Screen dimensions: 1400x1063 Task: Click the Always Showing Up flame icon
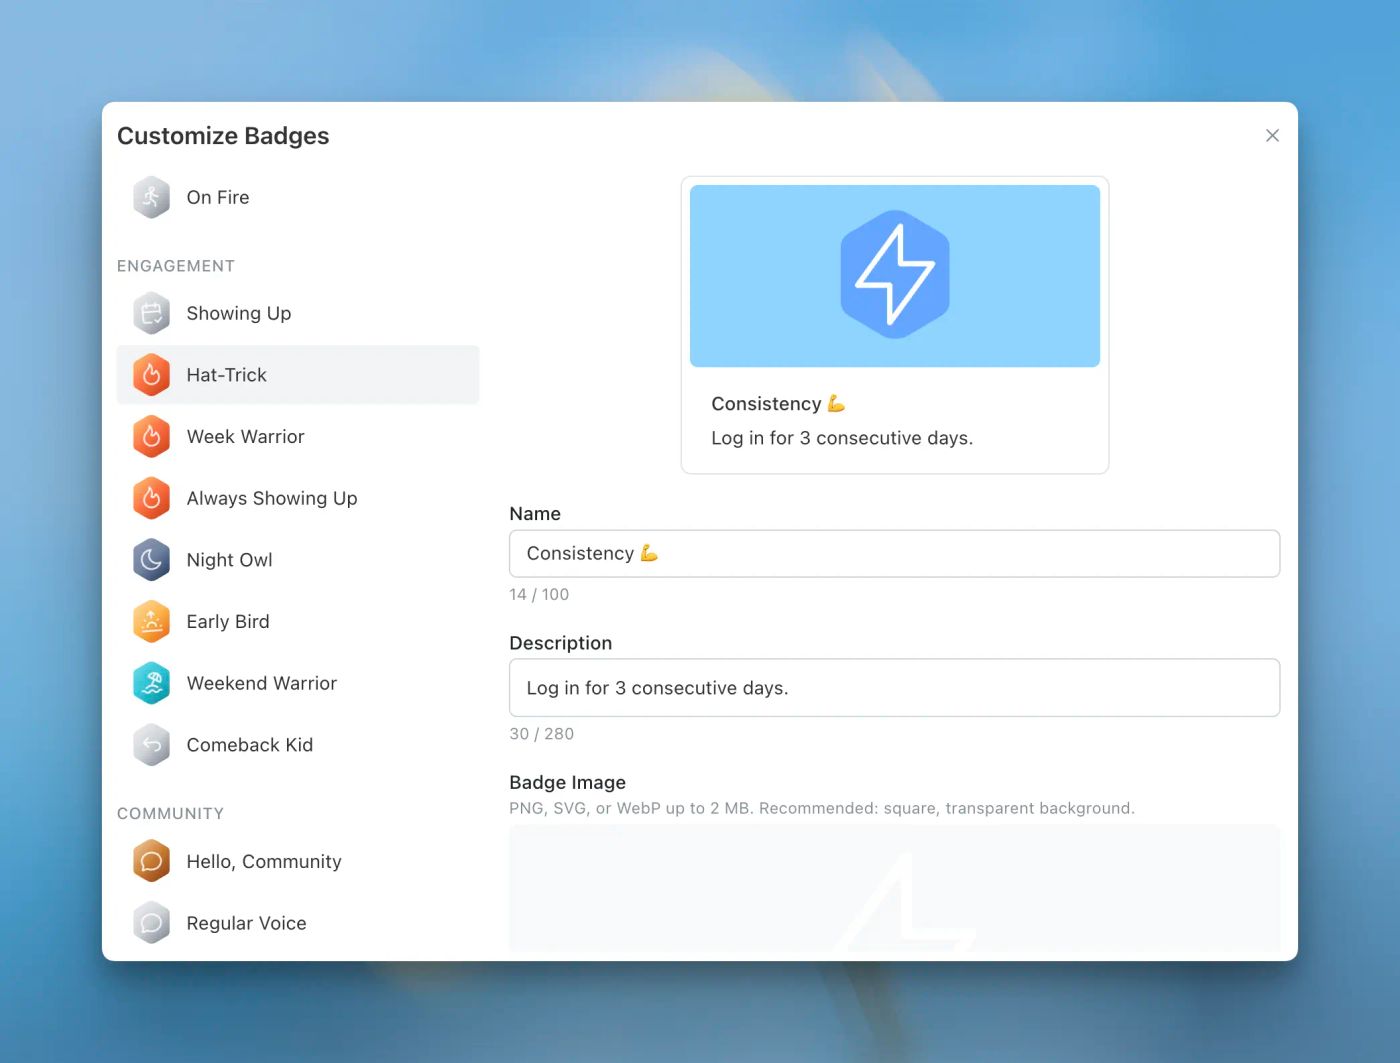tap(151, 498)
